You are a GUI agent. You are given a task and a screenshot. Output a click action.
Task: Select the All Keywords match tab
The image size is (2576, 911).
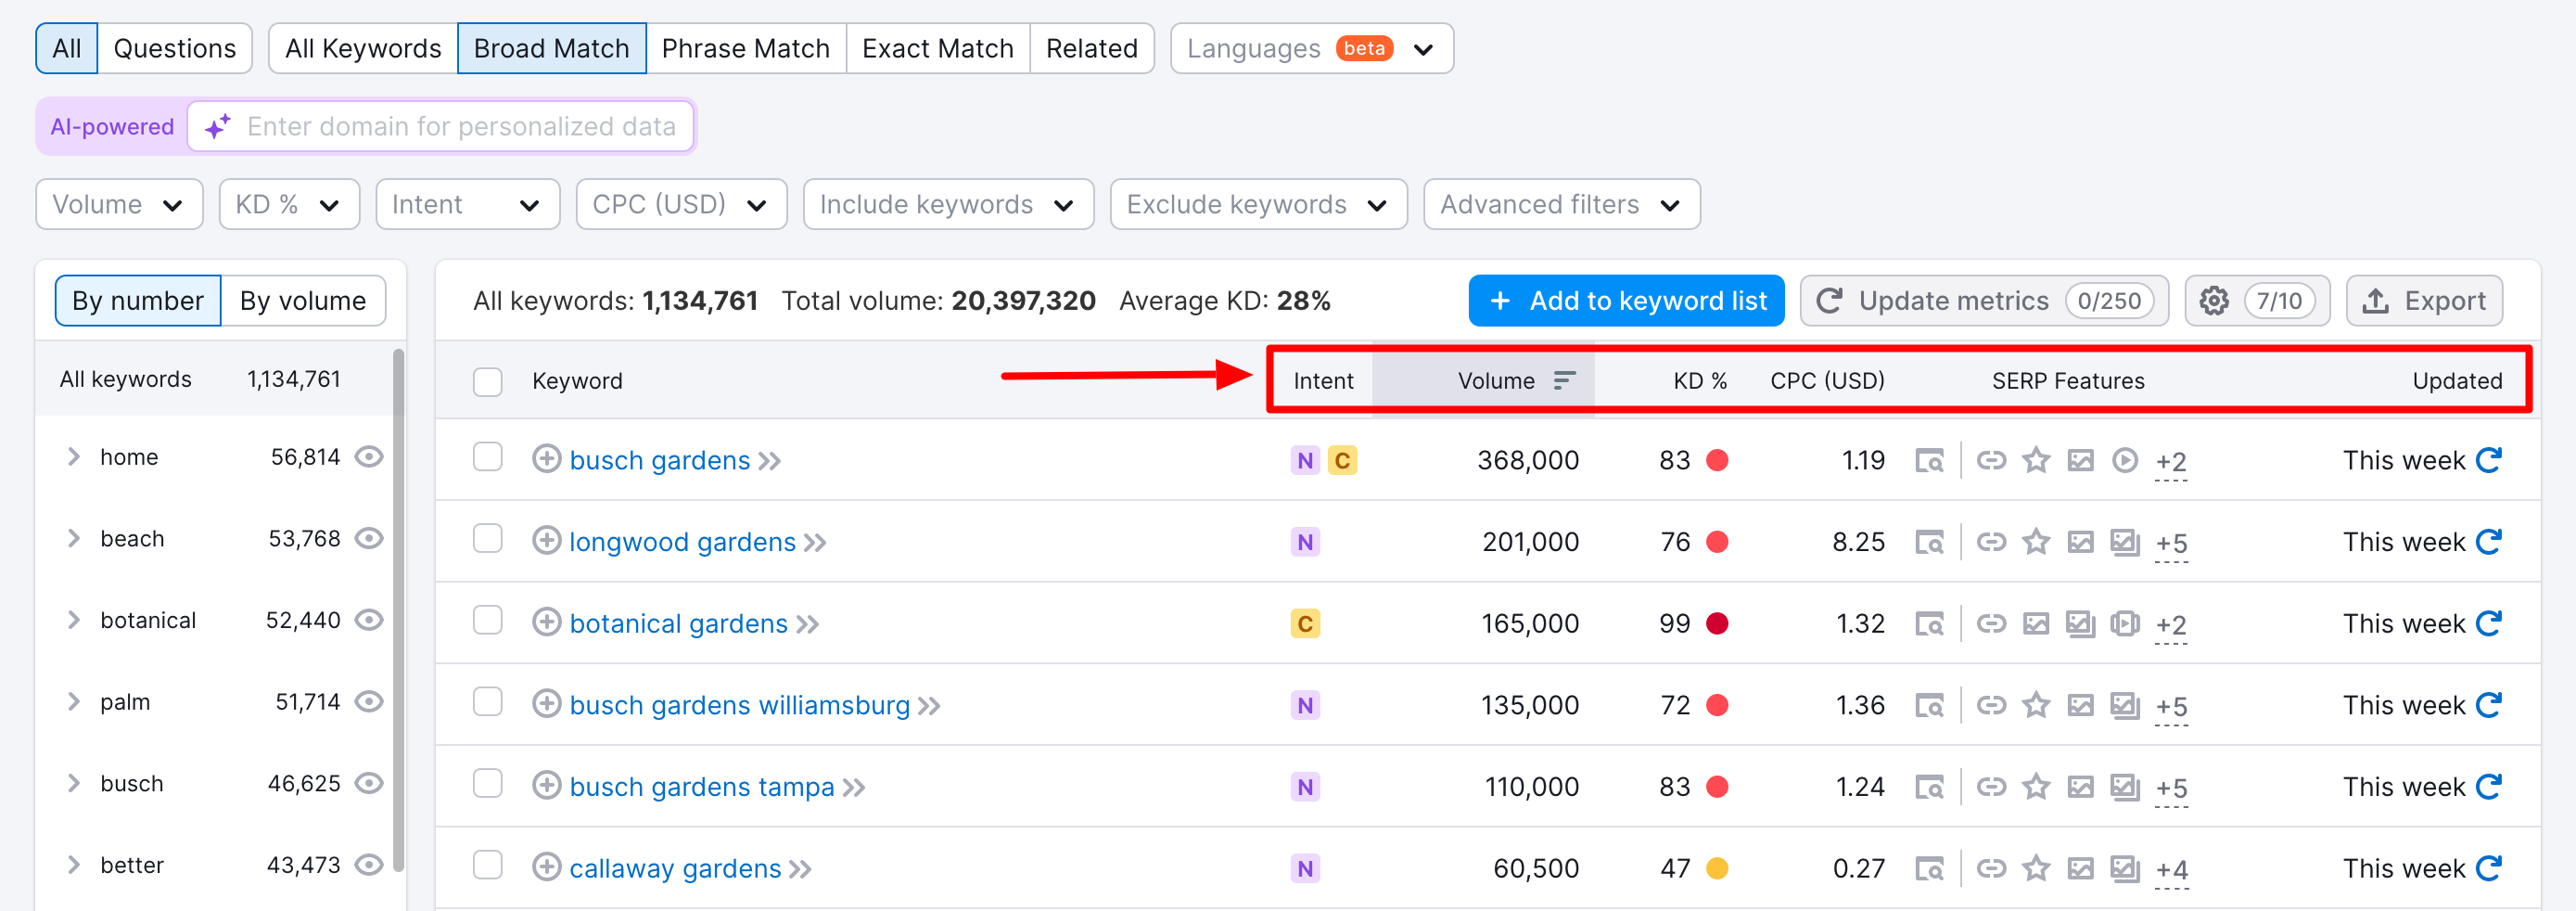363,48
